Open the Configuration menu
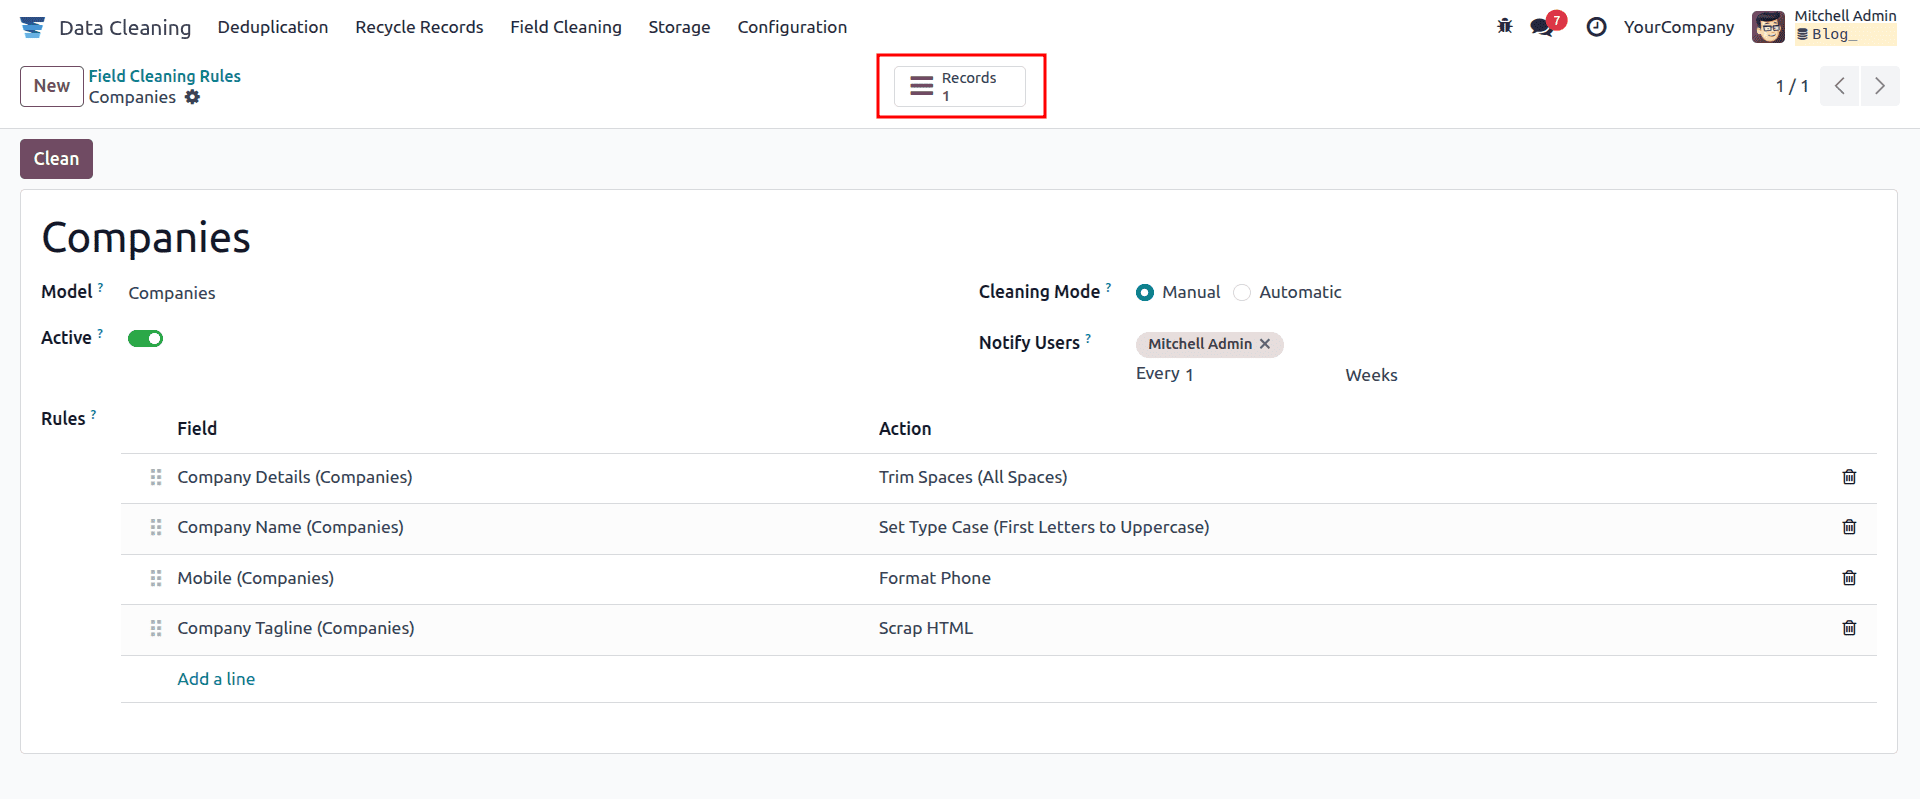Viewport: 1920px width, 799px height. pyautogui.click(x=792, y=27)
